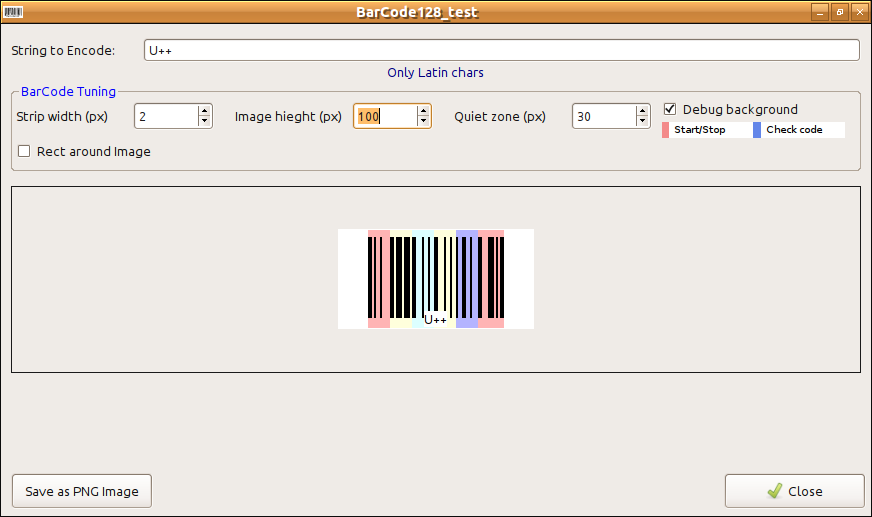The height and width of the screenshot is (517, 872).
Task: Click Save as PNG Image button
Action: point(82,491)
